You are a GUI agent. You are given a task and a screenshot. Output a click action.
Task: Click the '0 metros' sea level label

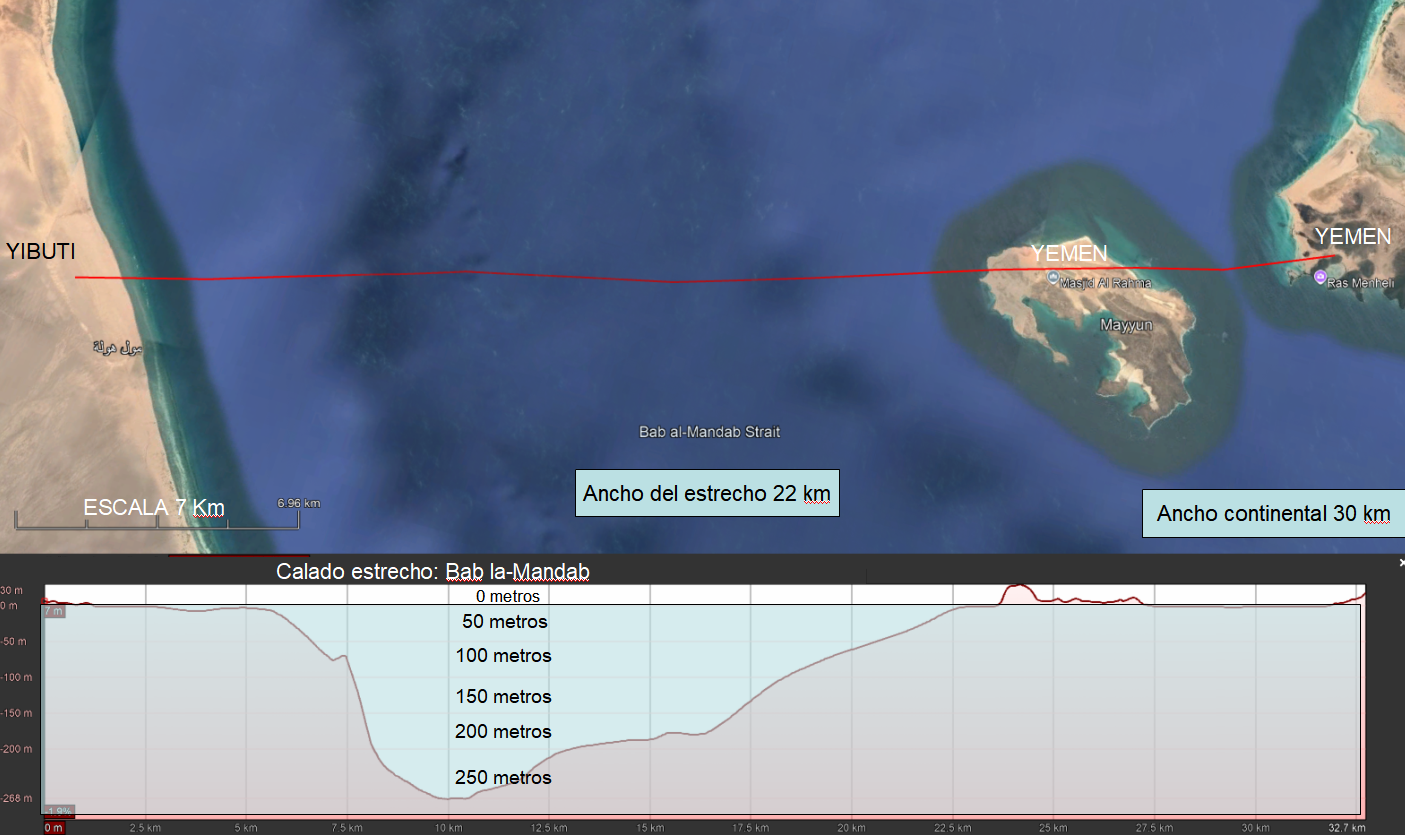(507, 596)
